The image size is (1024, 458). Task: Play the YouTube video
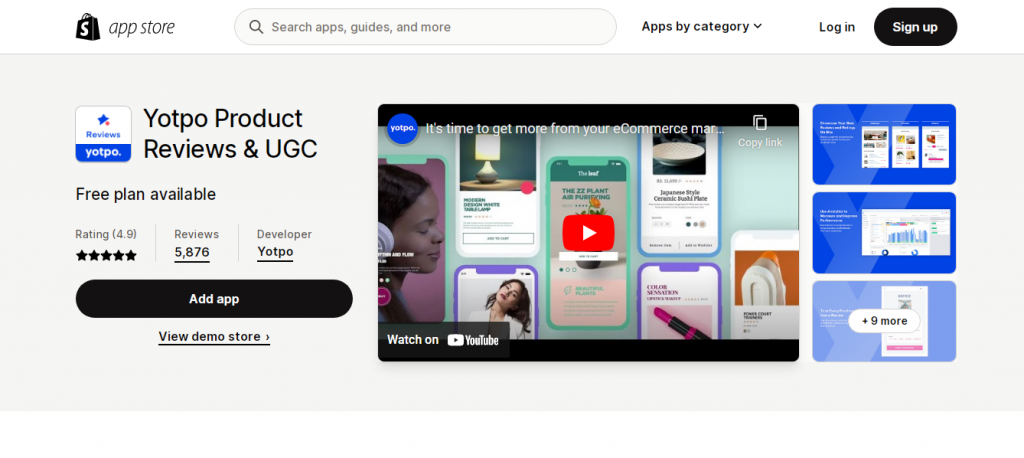pyautogui.click(x=588, y=233)
